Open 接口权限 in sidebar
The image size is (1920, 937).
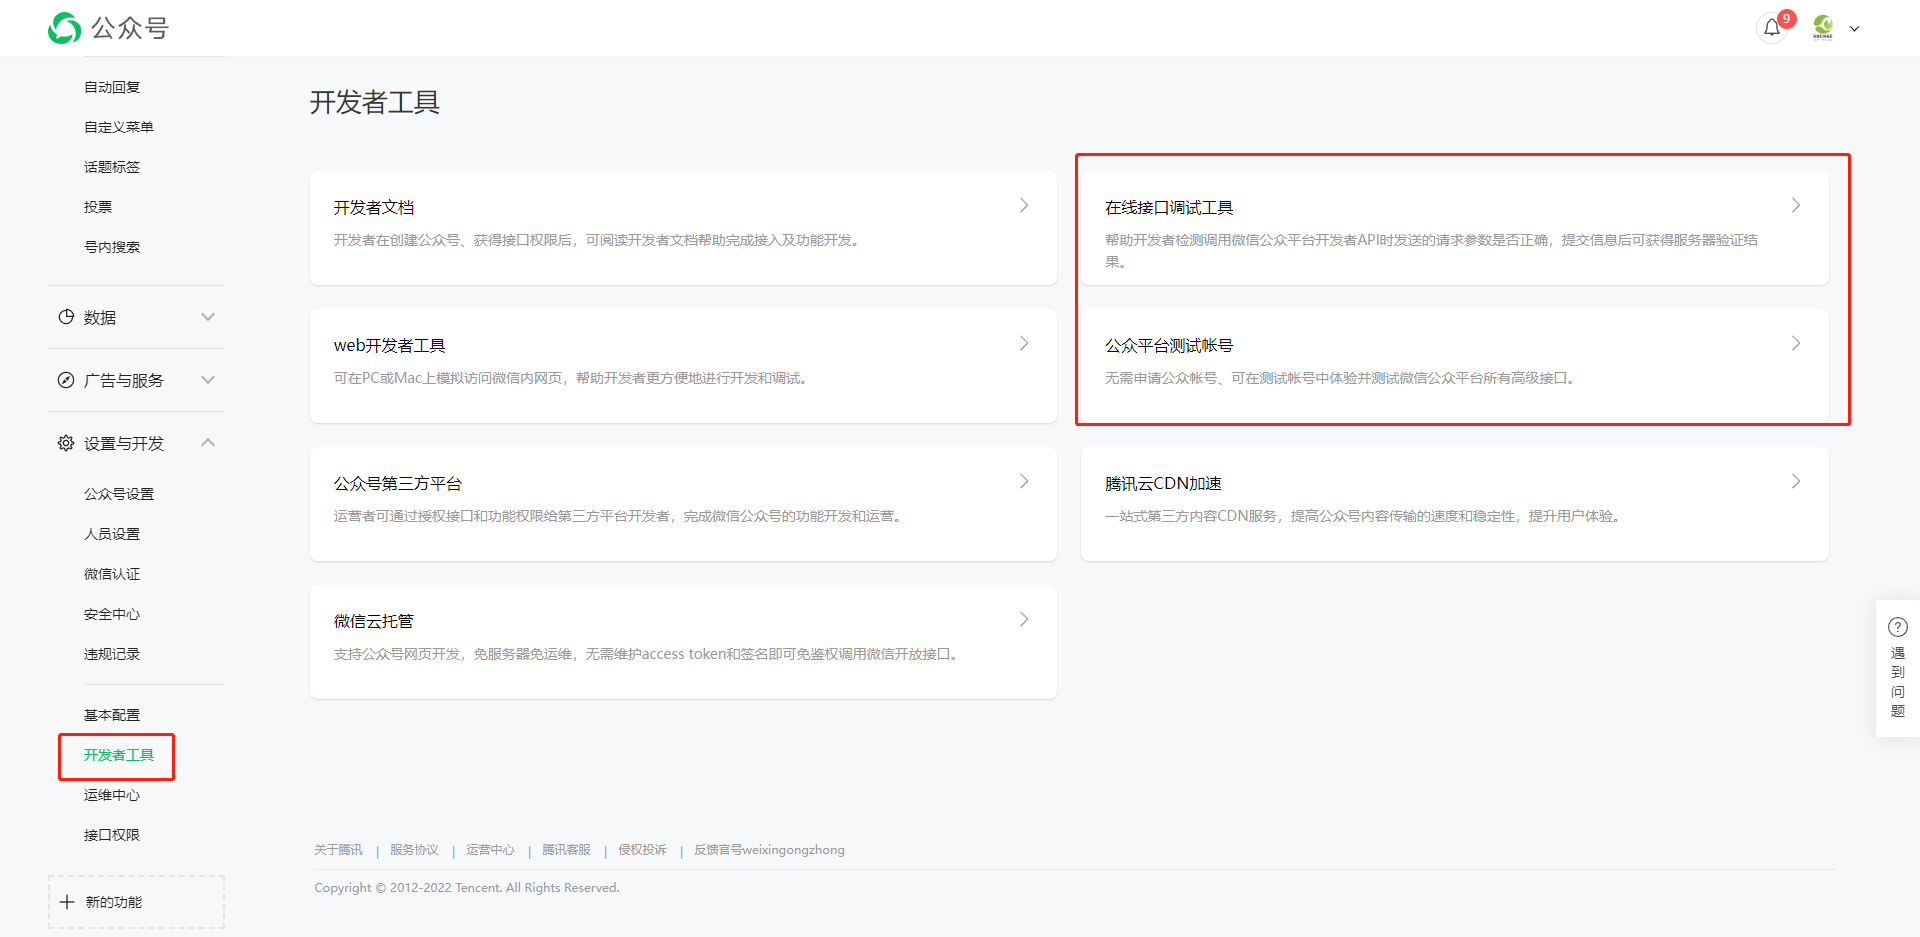(x=112, y=835)
